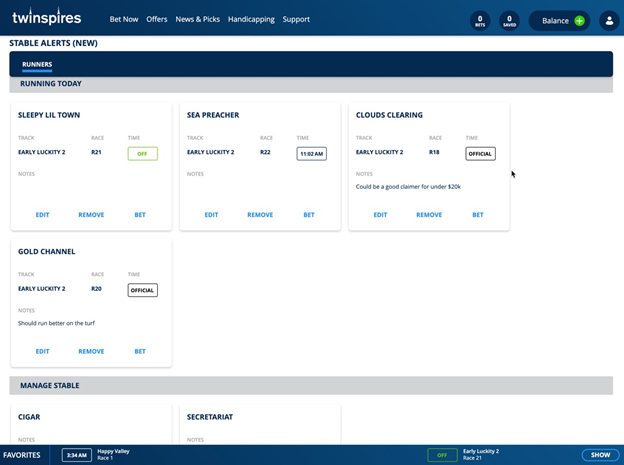Click the Favorites label in bottom bar
Screen dimensions: 624x465
(22, 455)
